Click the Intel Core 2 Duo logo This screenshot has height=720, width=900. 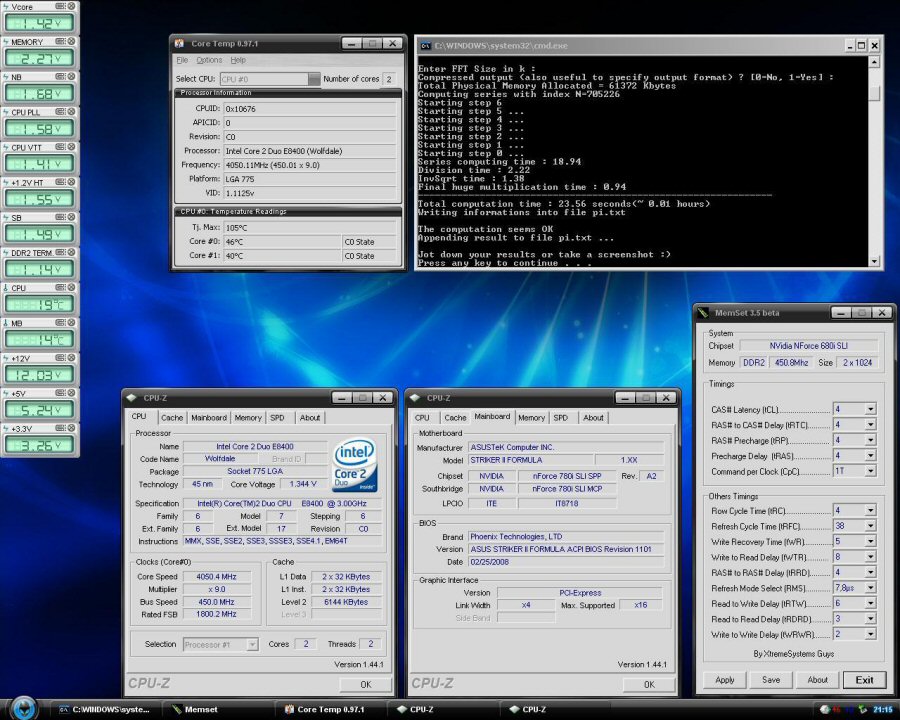[355, 464]
